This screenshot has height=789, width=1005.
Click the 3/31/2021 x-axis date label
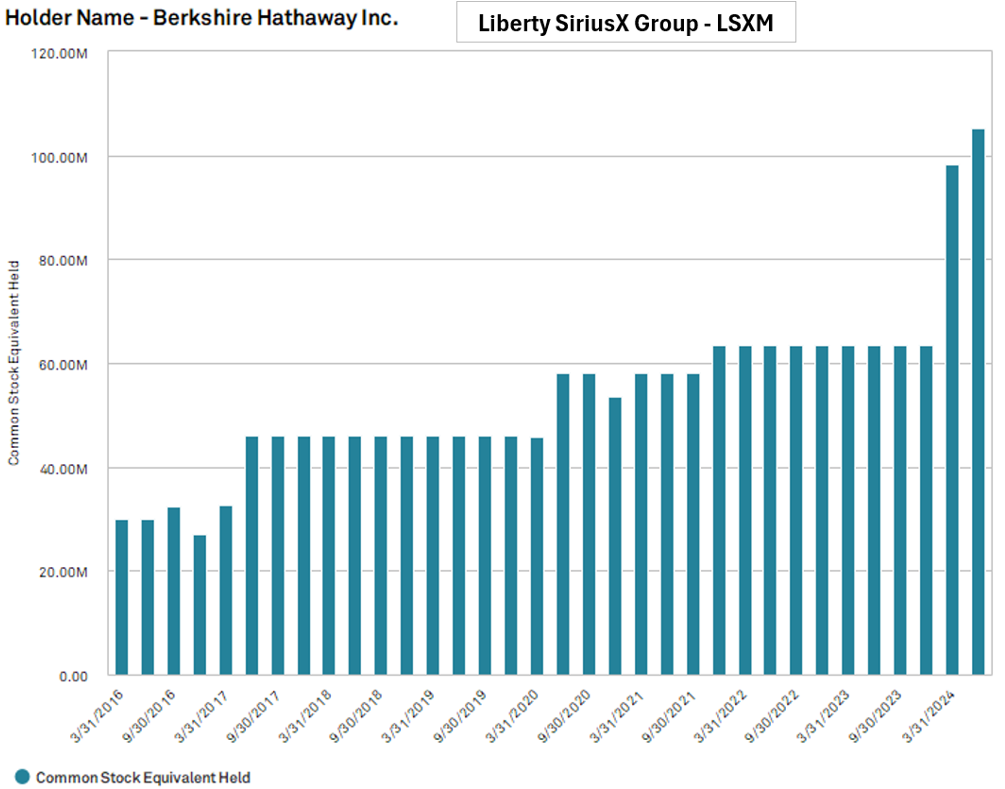tap(615, 717)
